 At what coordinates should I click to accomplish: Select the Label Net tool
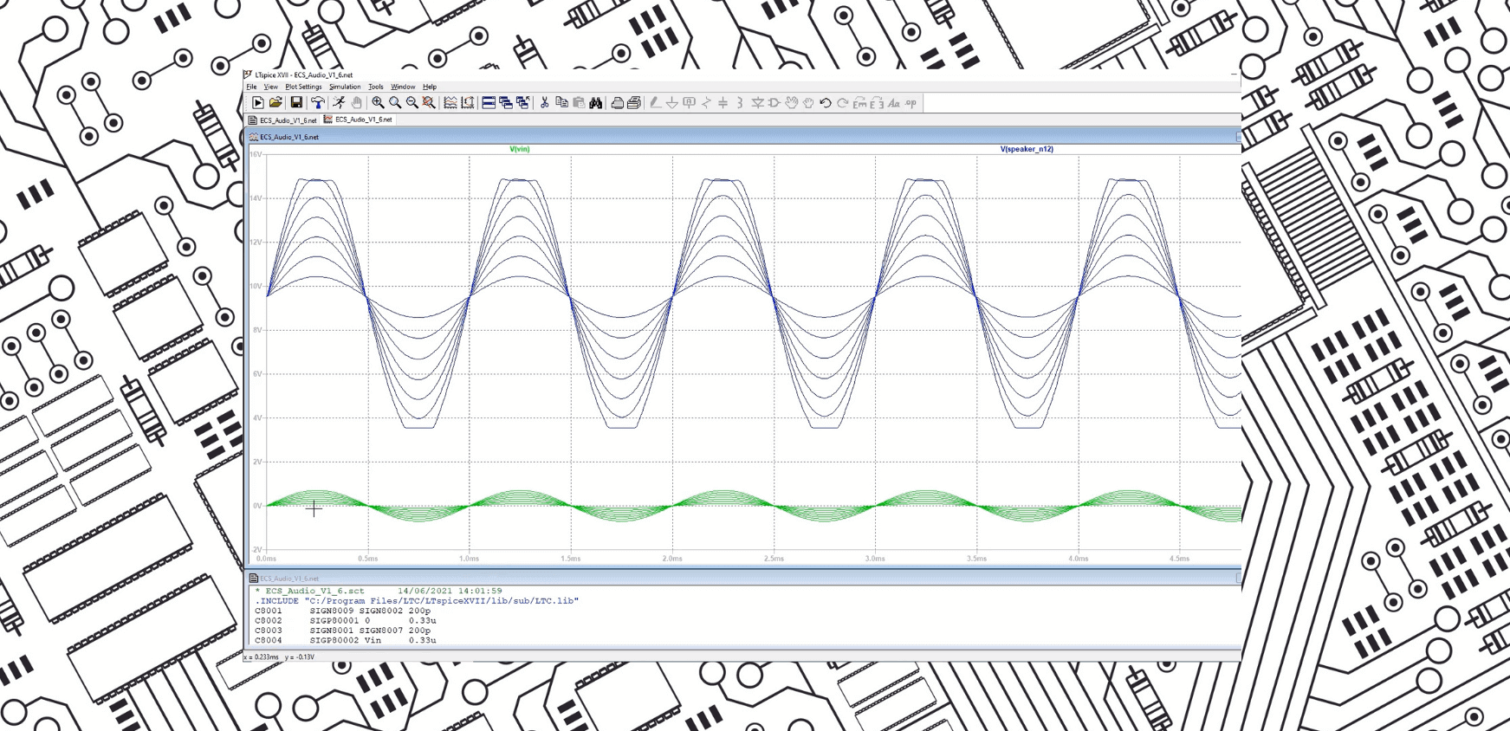(689, 102)
